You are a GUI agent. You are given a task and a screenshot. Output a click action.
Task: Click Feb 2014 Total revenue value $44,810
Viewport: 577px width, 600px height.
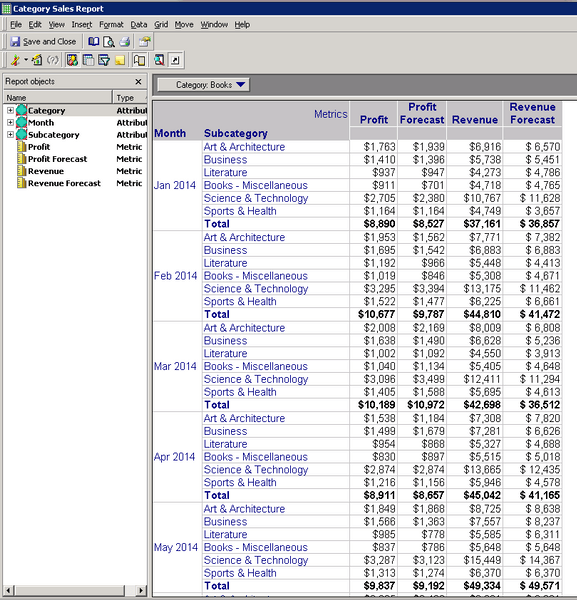click(x=482, y=315)
